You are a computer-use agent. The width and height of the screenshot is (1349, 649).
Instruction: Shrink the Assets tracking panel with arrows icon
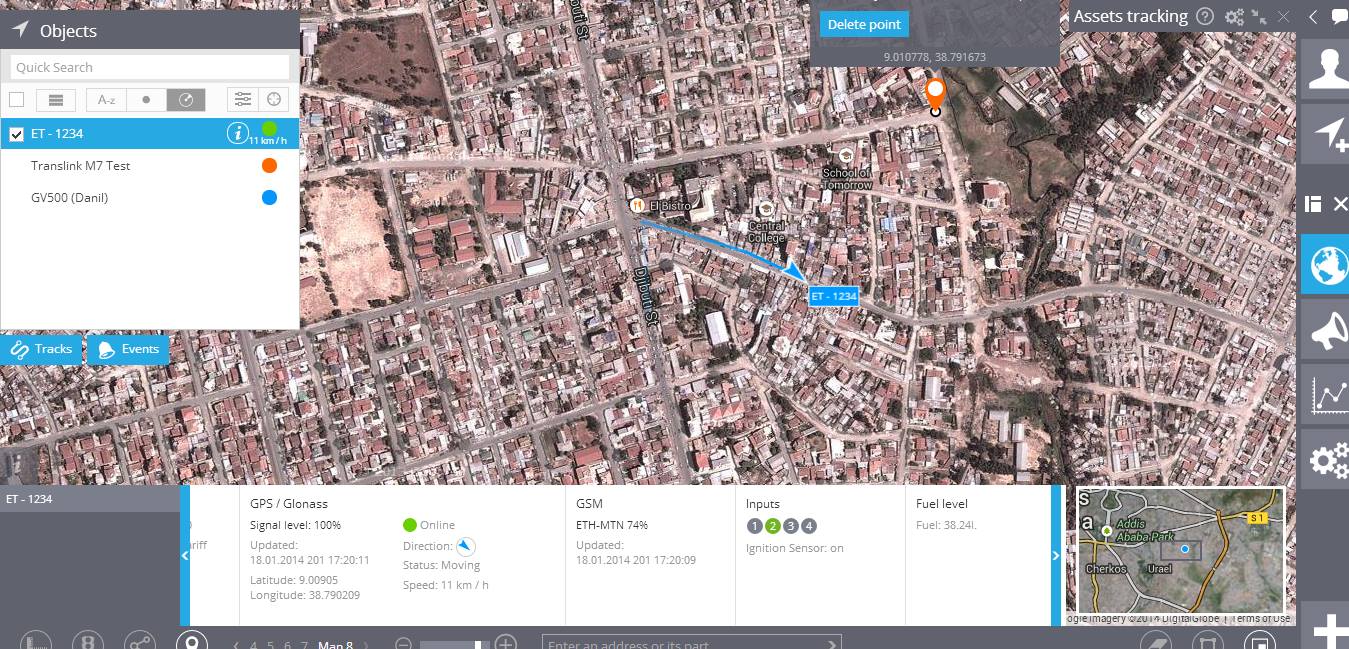tap(1260, 17)
